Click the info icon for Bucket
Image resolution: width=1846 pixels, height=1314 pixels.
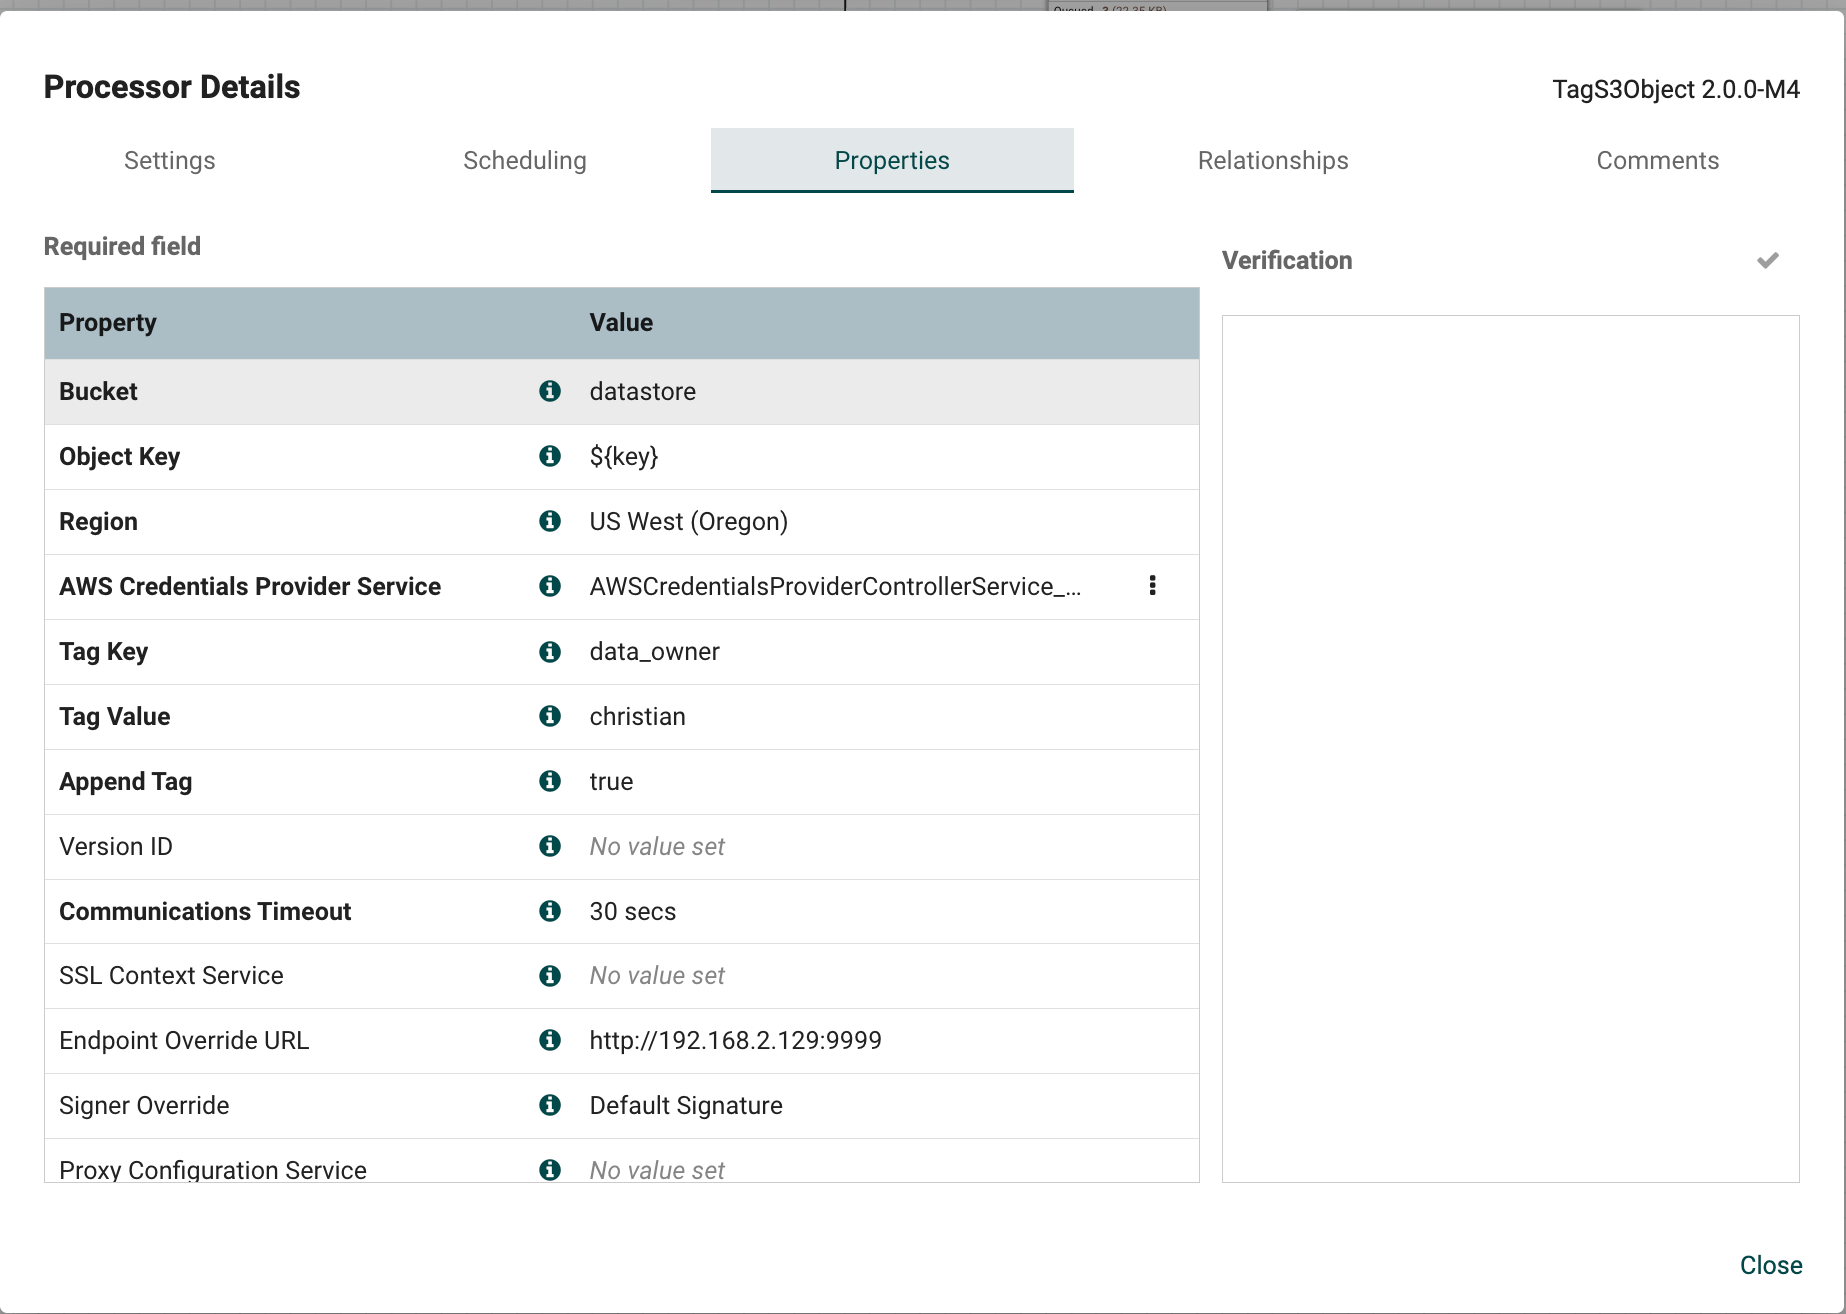click(550, 391)
